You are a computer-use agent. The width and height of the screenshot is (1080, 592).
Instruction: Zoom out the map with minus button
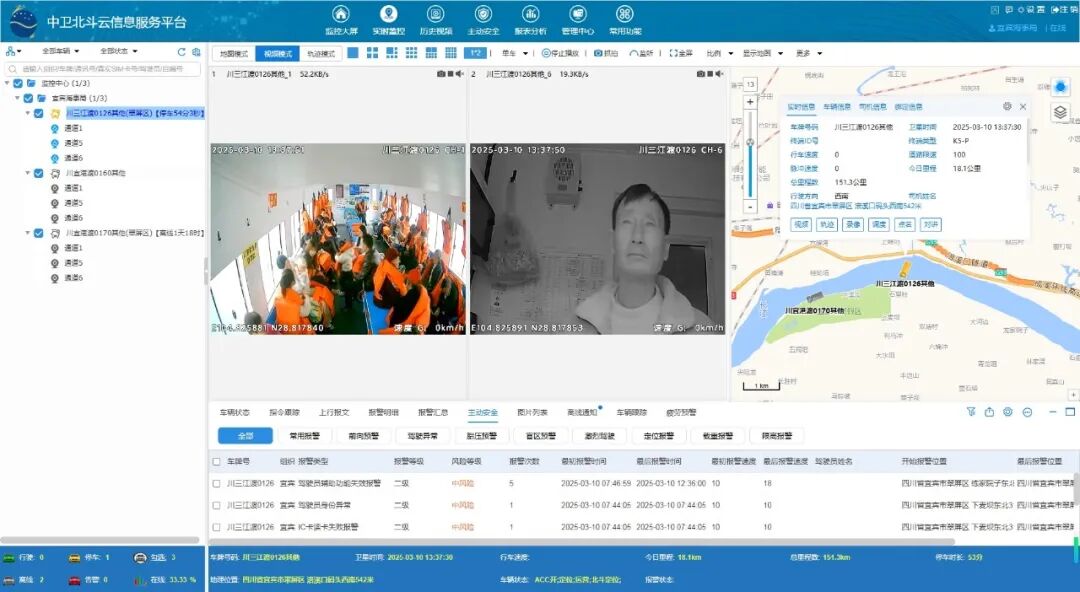[750, 206]
